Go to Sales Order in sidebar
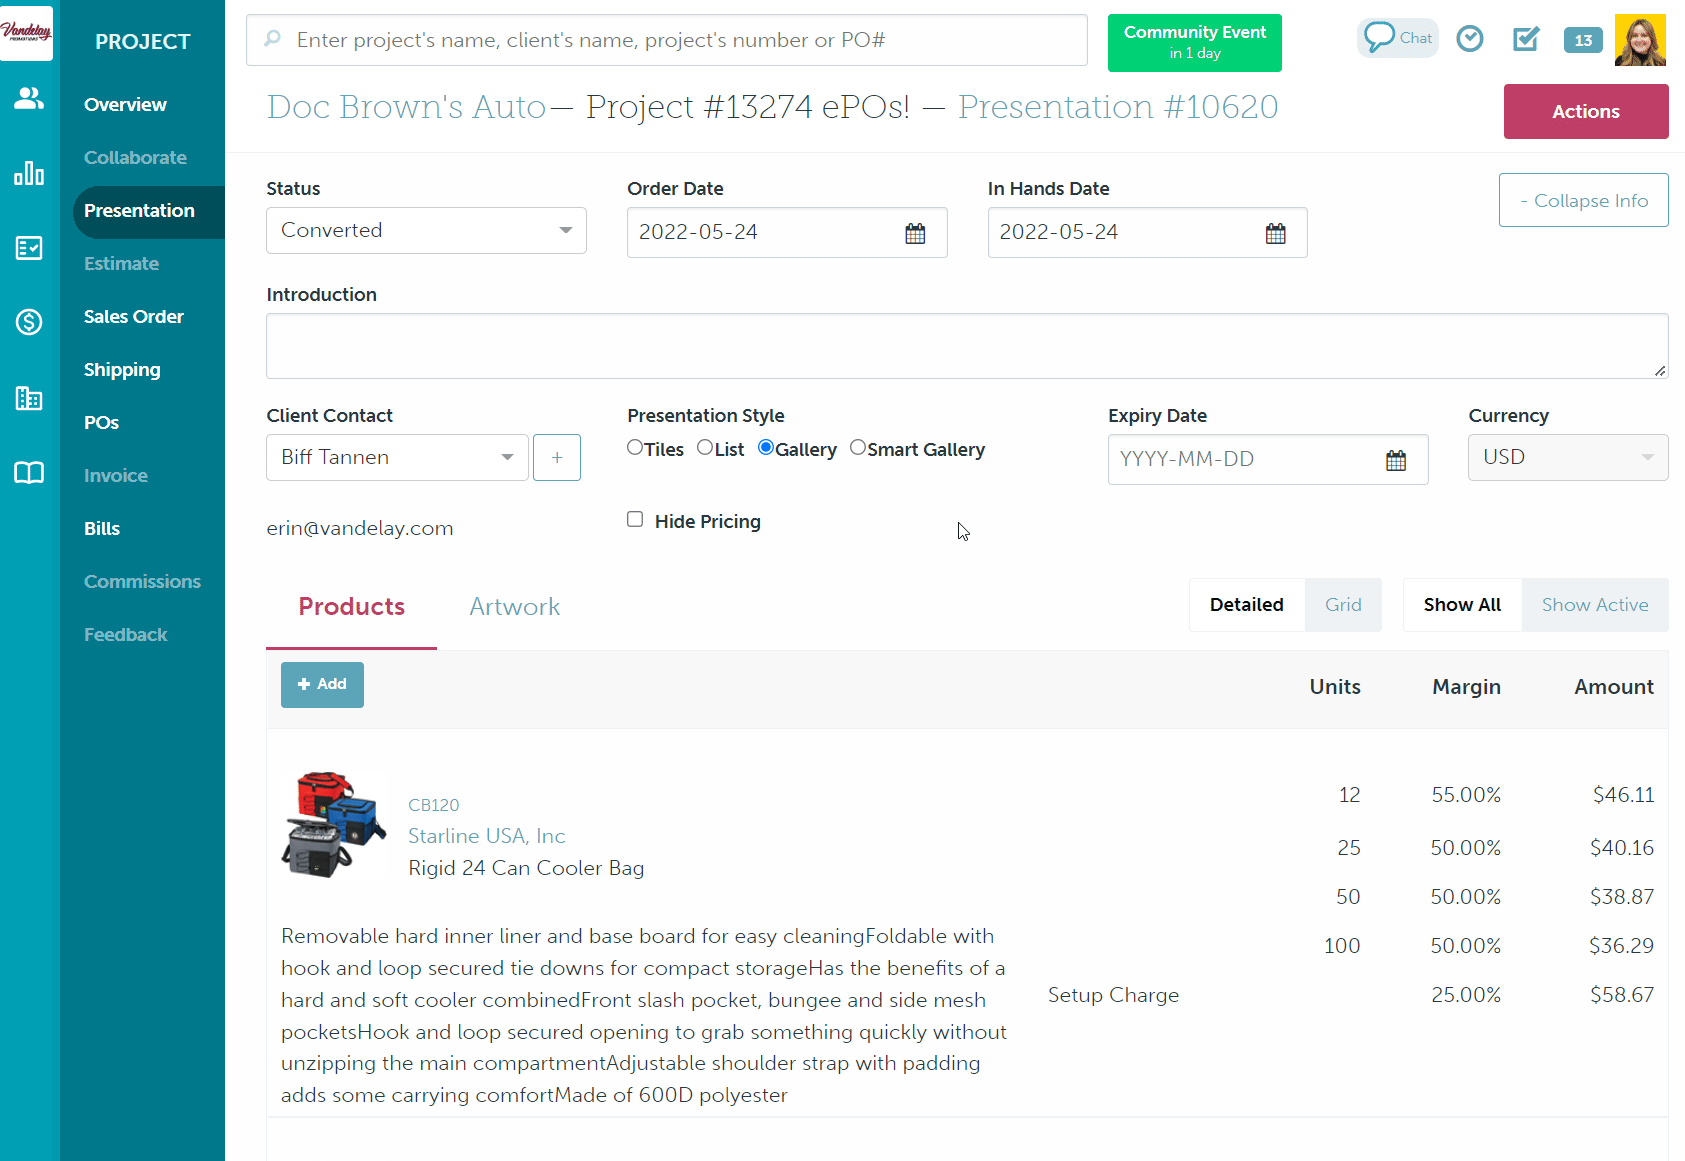This screenshot has width=1685, height=1161. (134, 317)
